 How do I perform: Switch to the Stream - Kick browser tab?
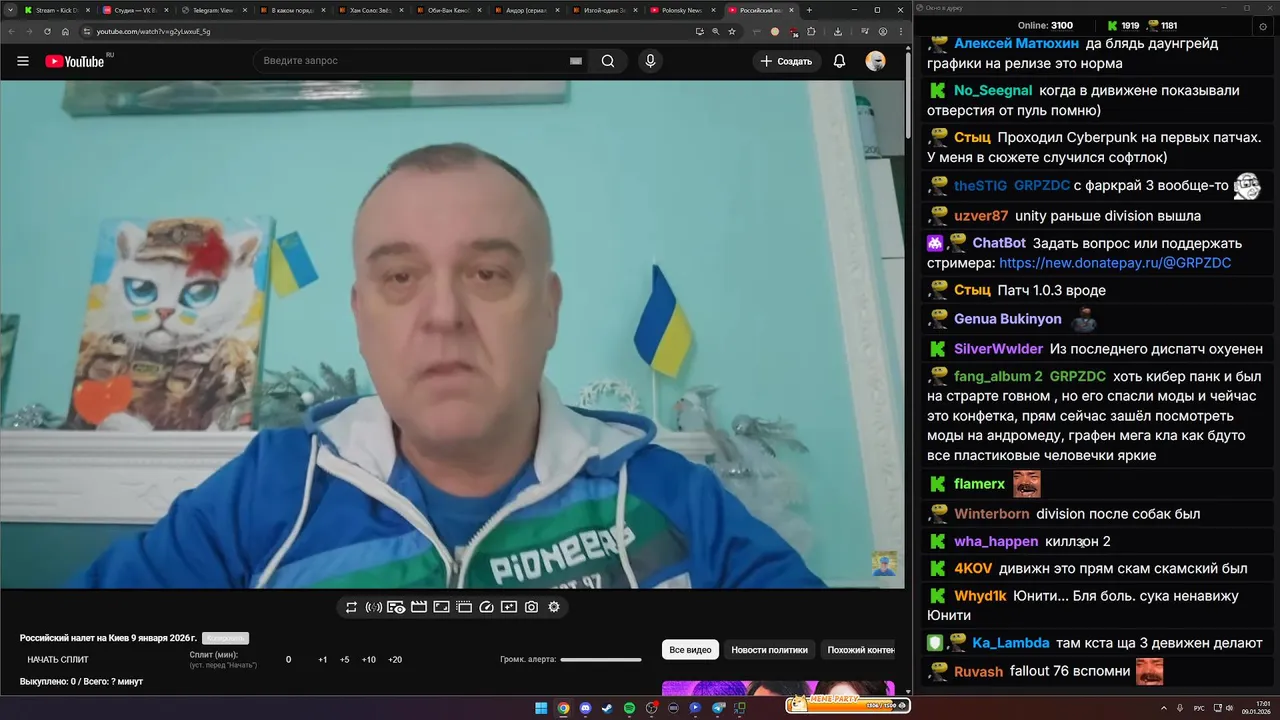pos(58,10)
